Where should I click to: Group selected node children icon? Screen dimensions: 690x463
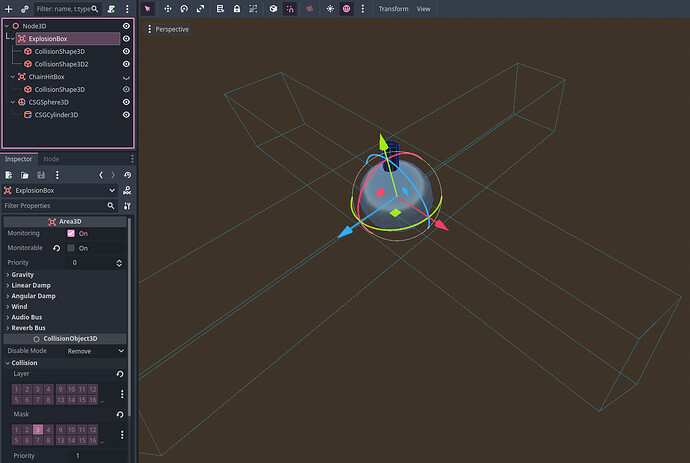click(x=253, y=9)
